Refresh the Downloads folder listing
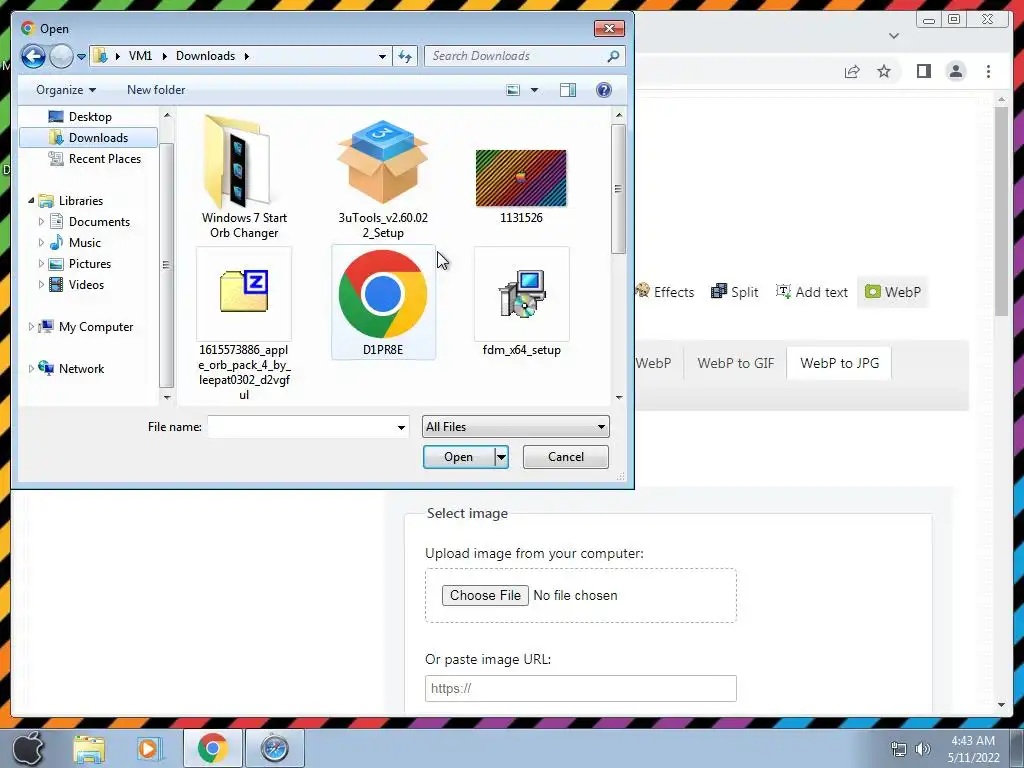Image resolution: width=1024 pixels, height=768 pixels. (x=405, y=56)
